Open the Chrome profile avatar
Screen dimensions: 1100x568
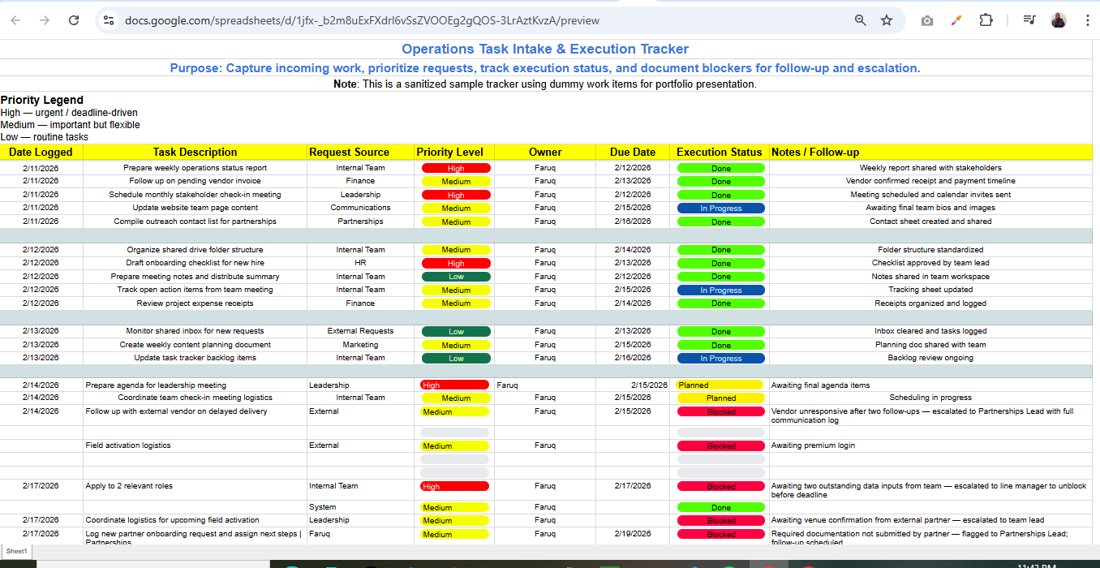1059,20
